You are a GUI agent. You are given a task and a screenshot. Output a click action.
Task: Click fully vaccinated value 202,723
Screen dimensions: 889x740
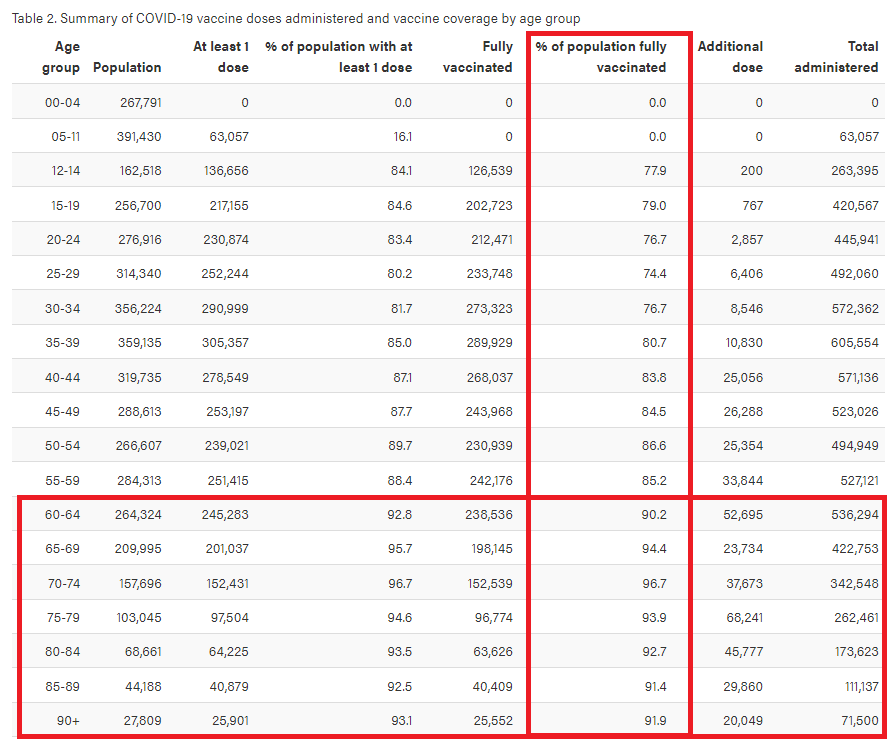click(489, 205)
